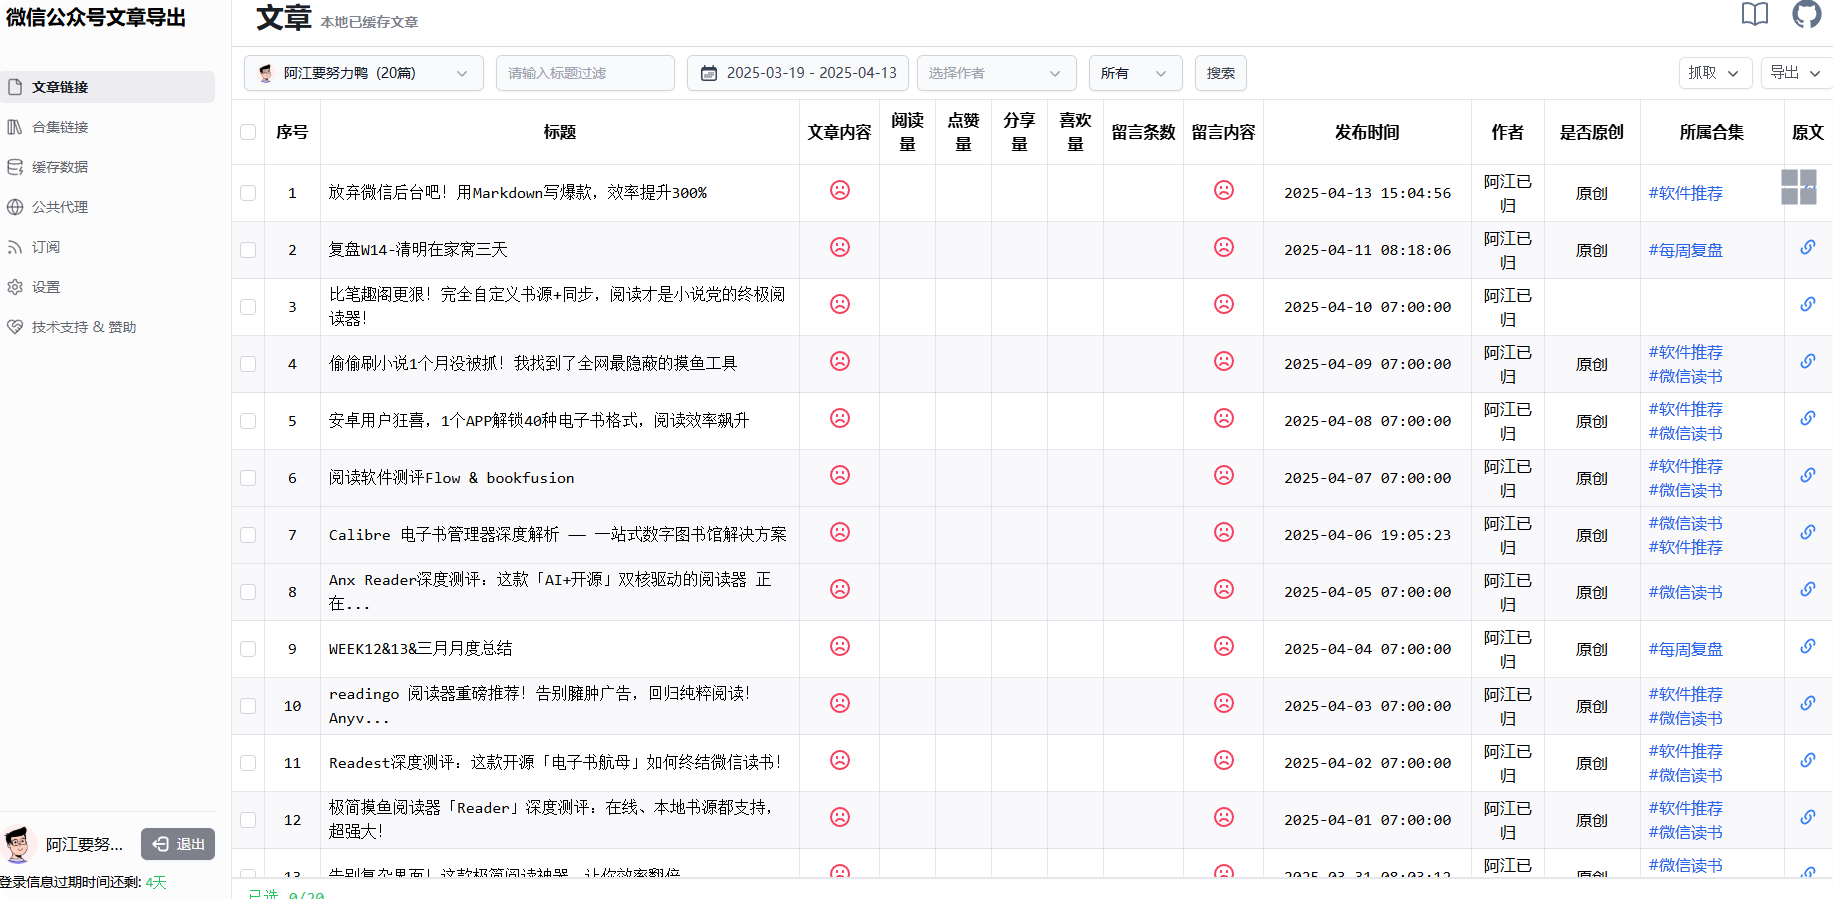Click QR code icon in row 1
Viewport: 1833px width, 899px height.
(1799, 187)
